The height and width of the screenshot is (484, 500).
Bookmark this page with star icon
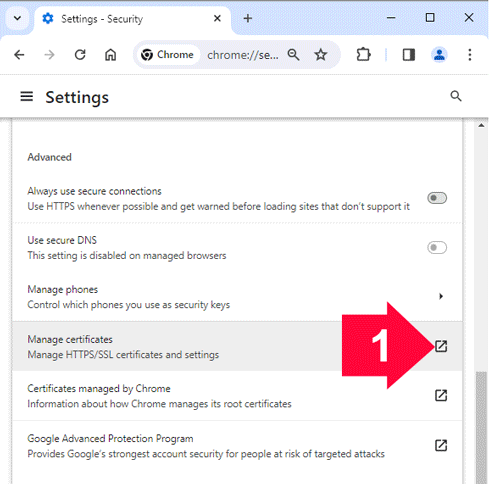(321, 54)
